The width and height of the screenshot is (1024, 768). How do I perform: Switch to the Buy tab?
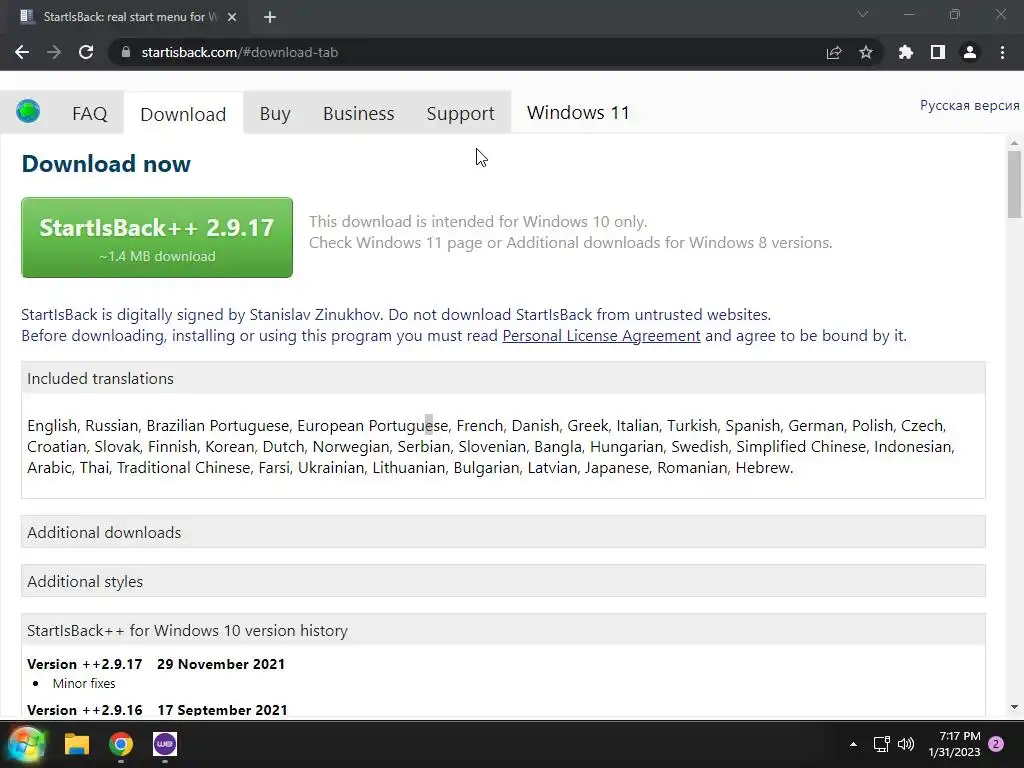coord(275,113)
